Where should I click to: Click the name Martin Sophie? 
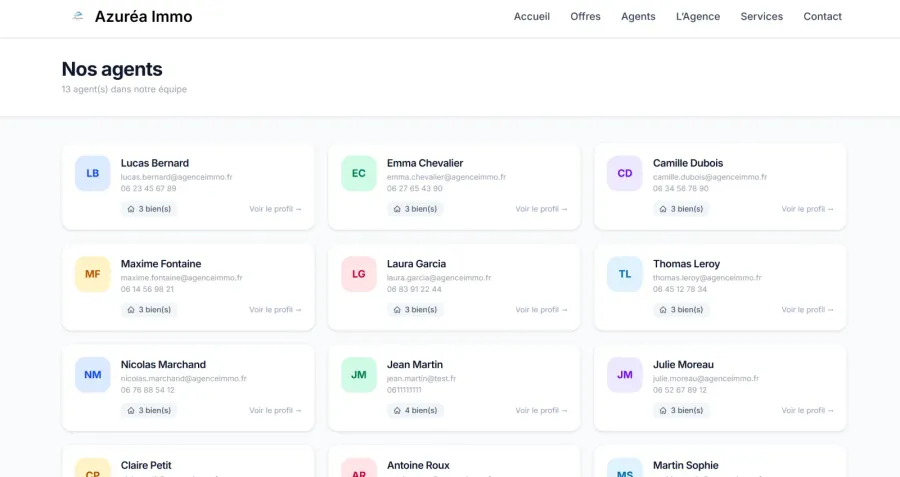[x=685, y=466]
